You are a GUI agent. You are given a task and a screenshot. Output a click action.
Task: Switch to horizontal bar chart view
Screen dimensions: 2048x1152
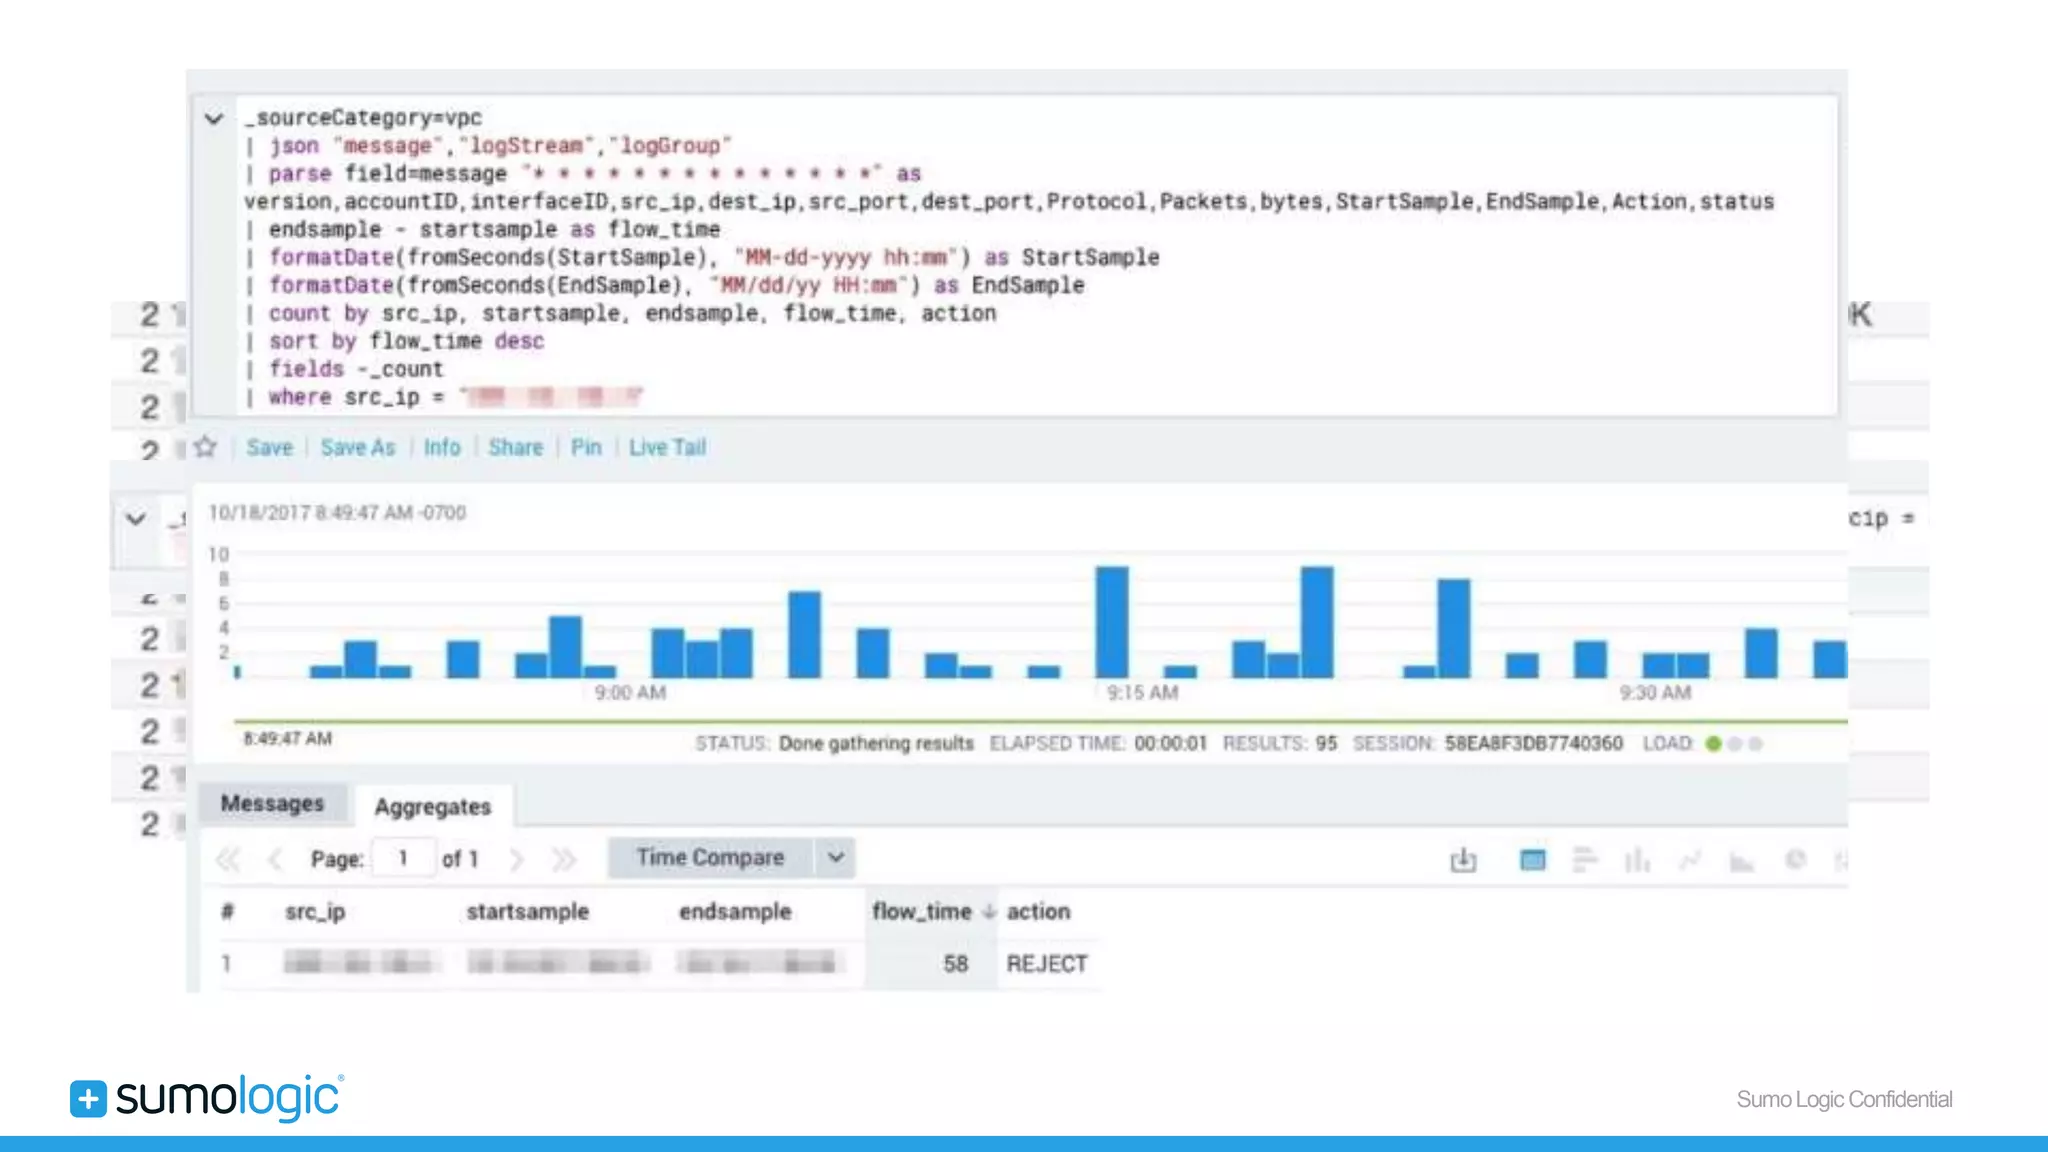click(x=1585, y=860)
